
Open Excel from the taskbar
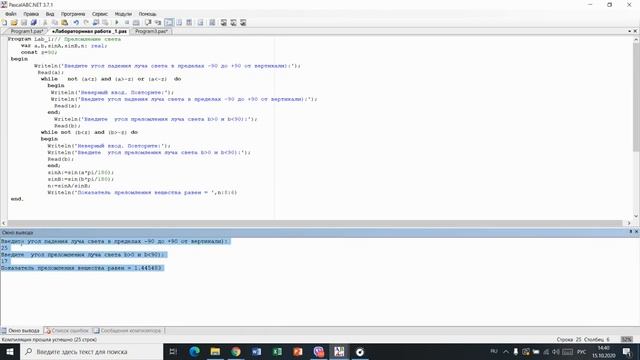(x=277, y=351)
